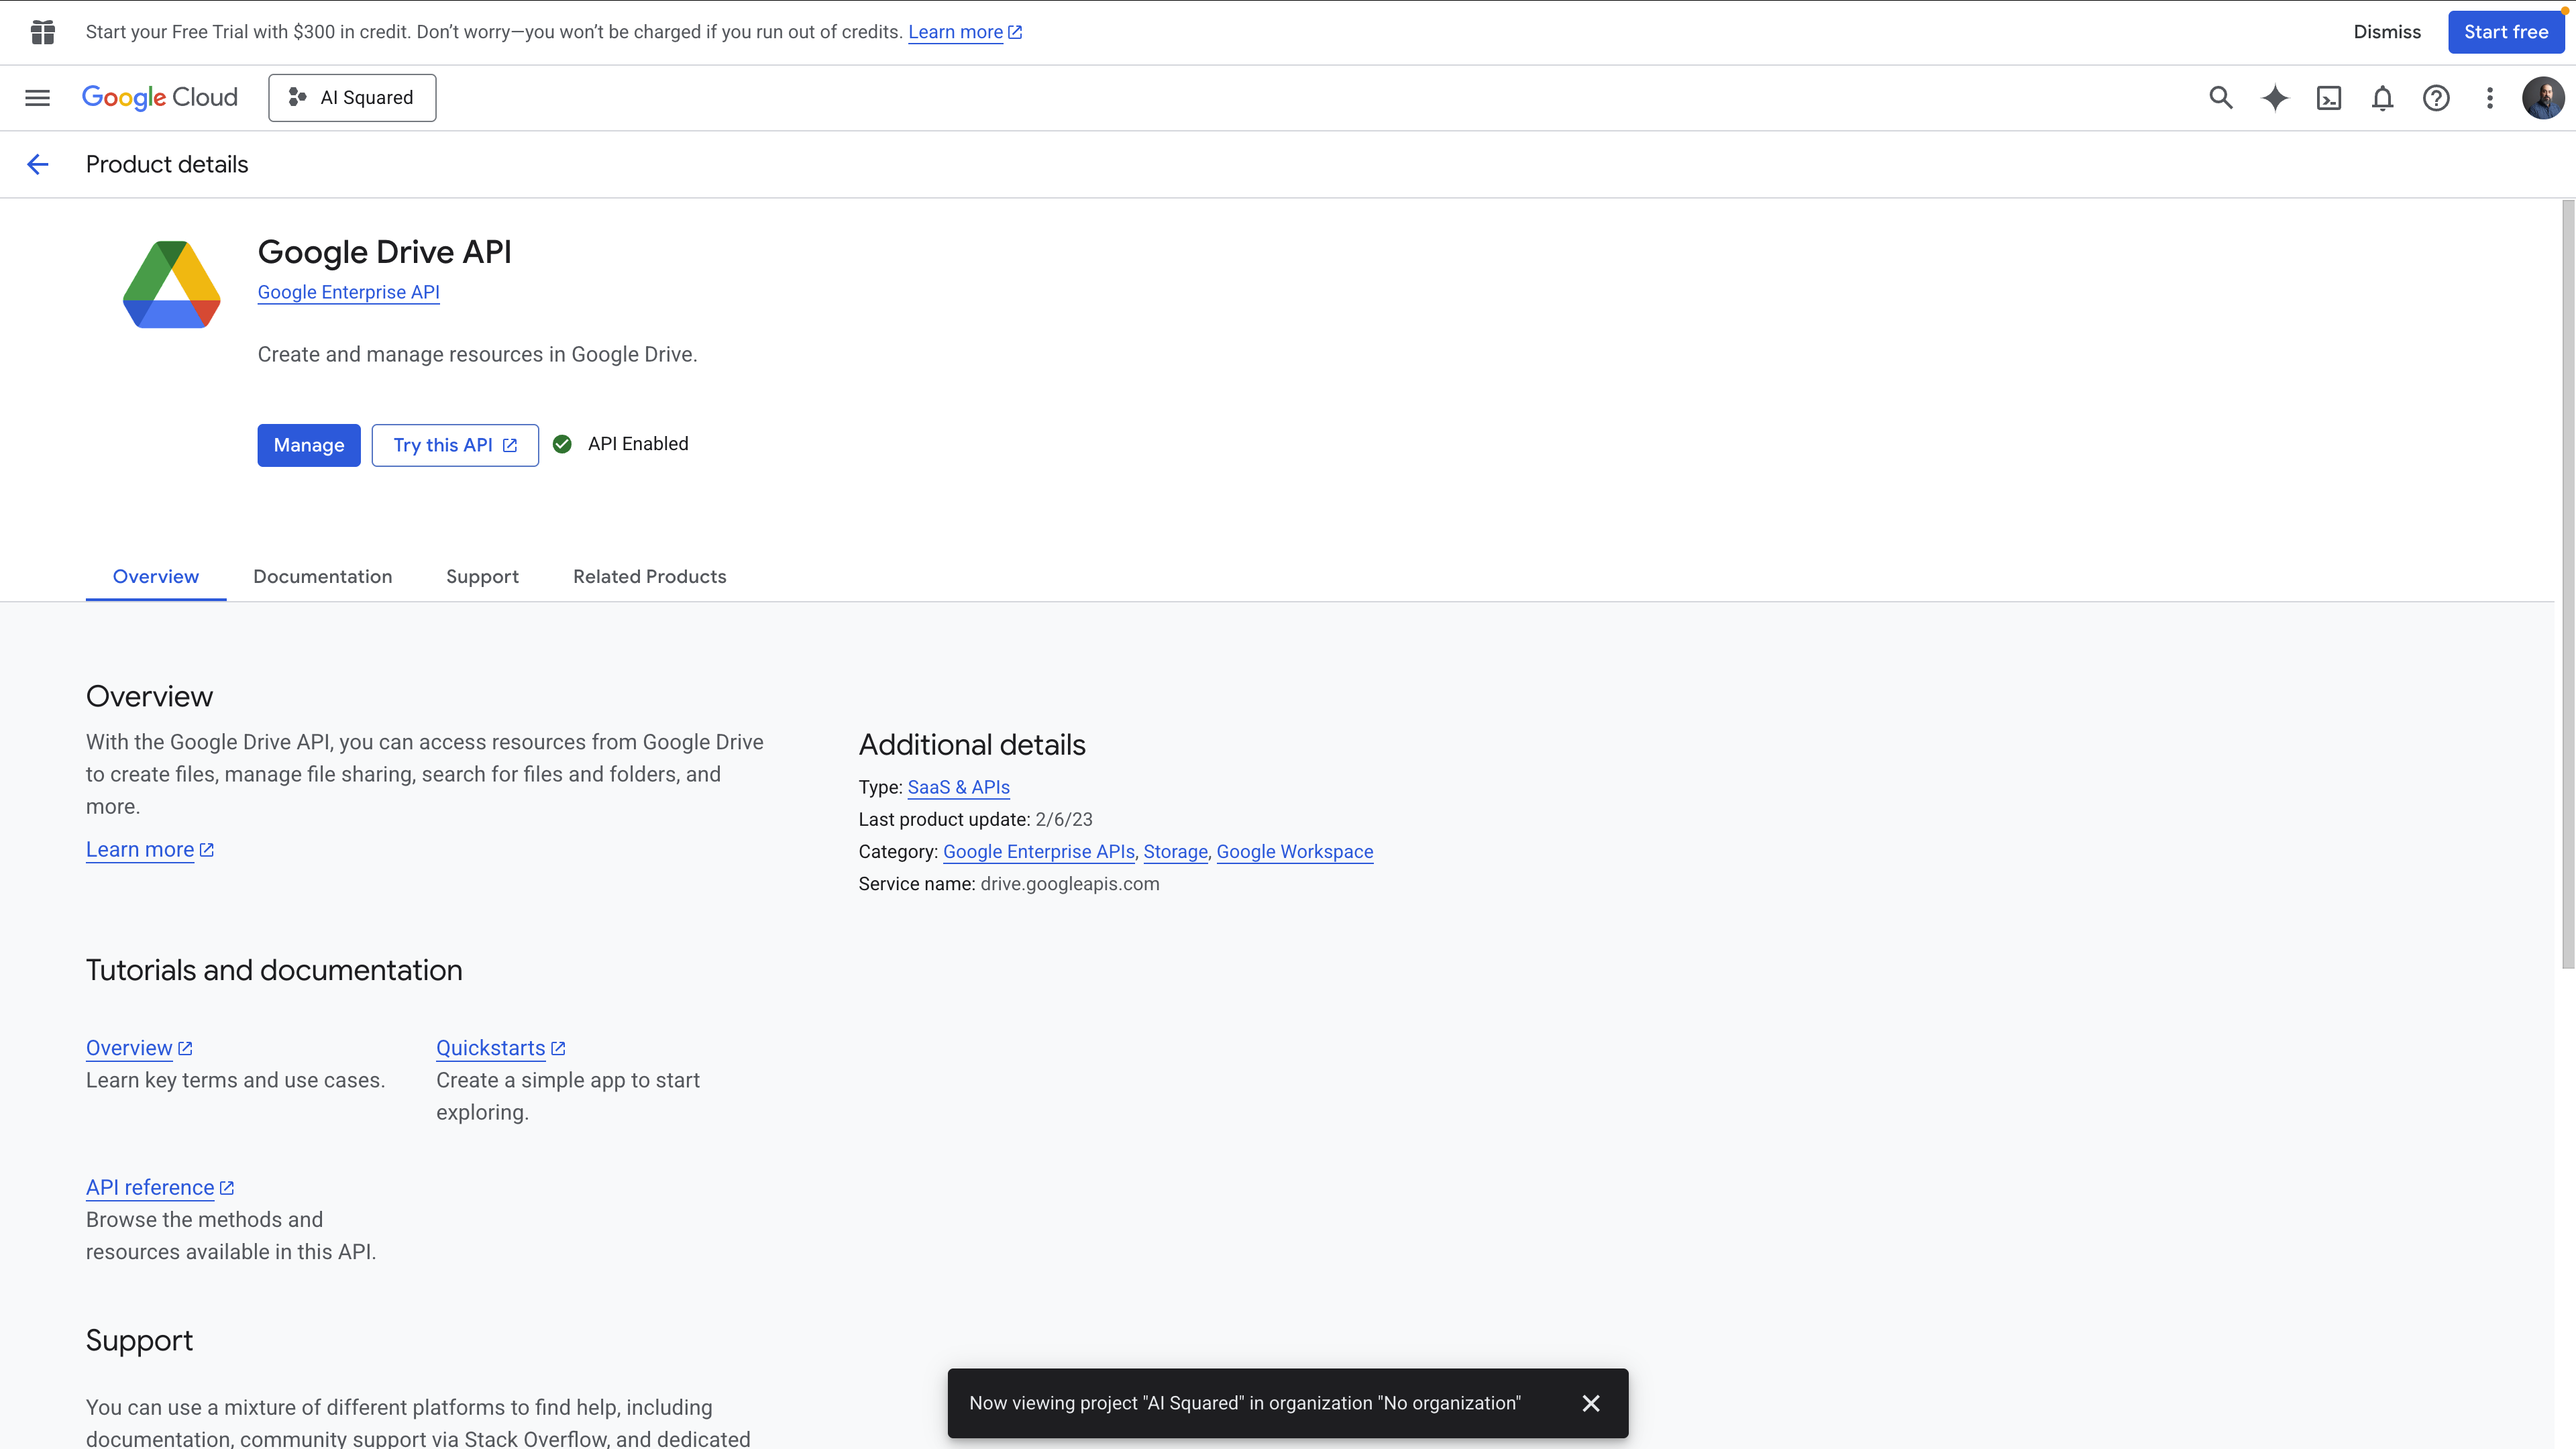Open the Overview tutorial link
The height and width of the screenshot is (1449, 2576).
139,1048
